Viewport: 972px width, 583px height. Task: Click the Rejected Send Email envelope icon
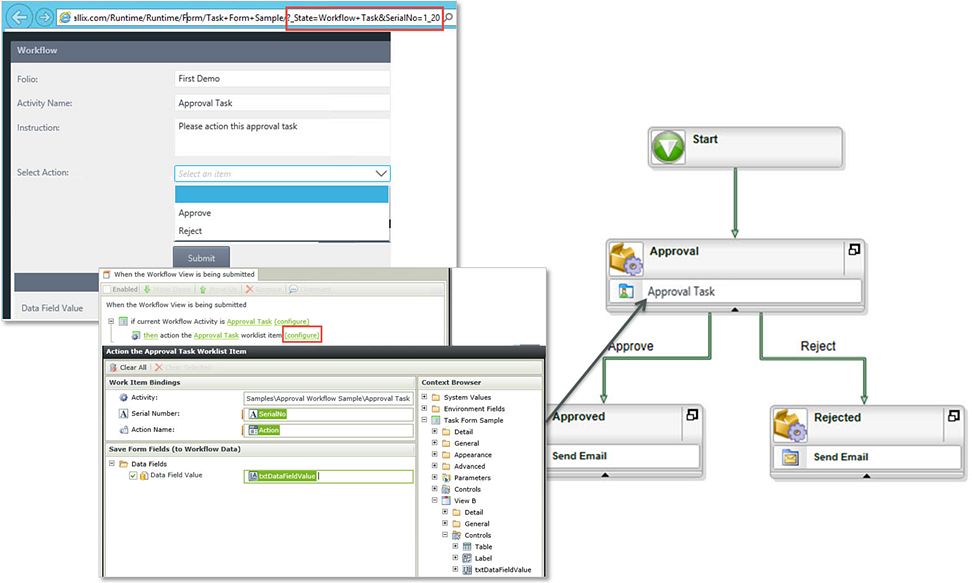tap(790, 458)
